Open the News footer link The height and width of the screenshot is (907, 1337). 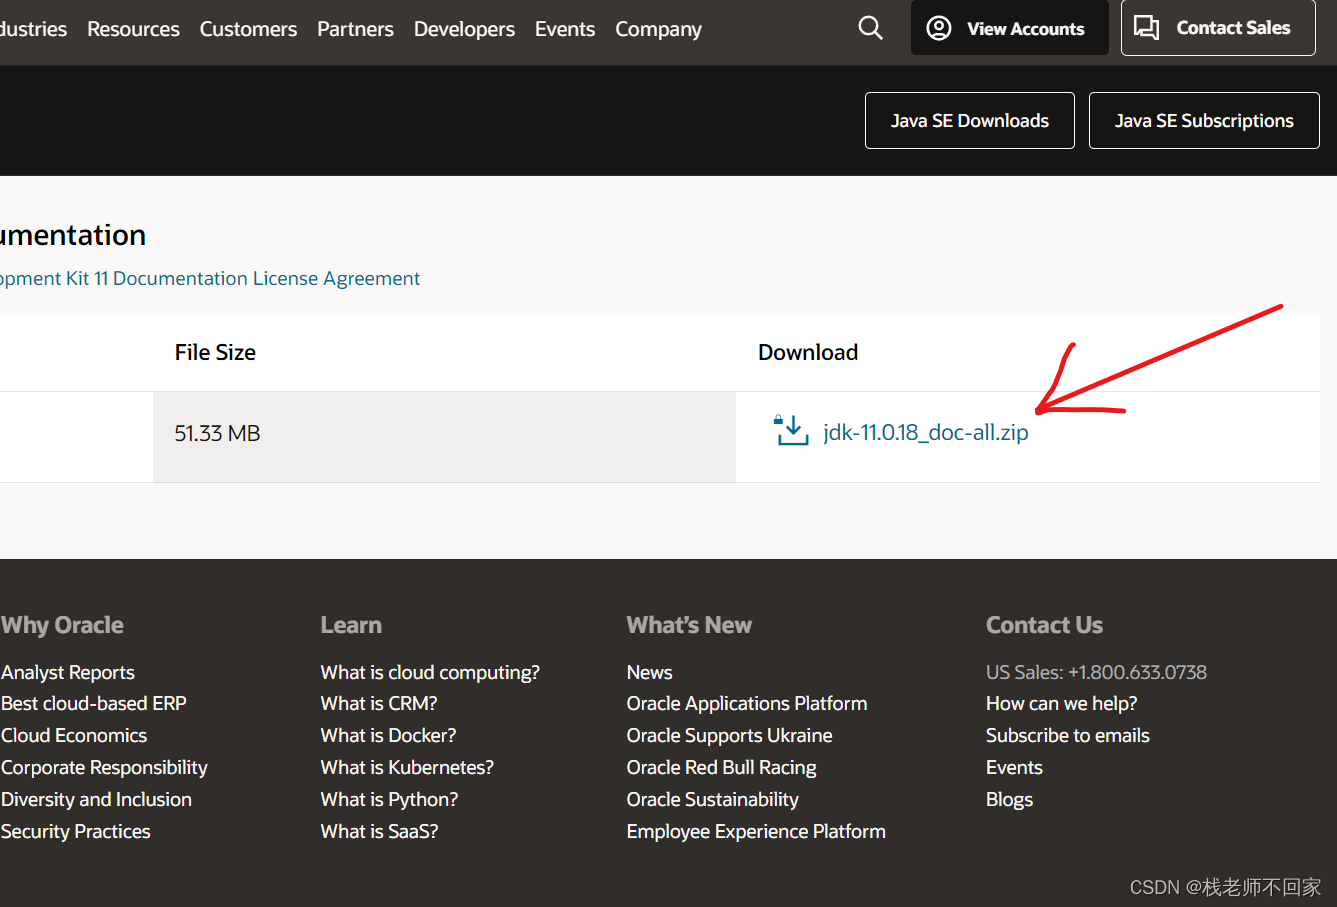(650, 673)
